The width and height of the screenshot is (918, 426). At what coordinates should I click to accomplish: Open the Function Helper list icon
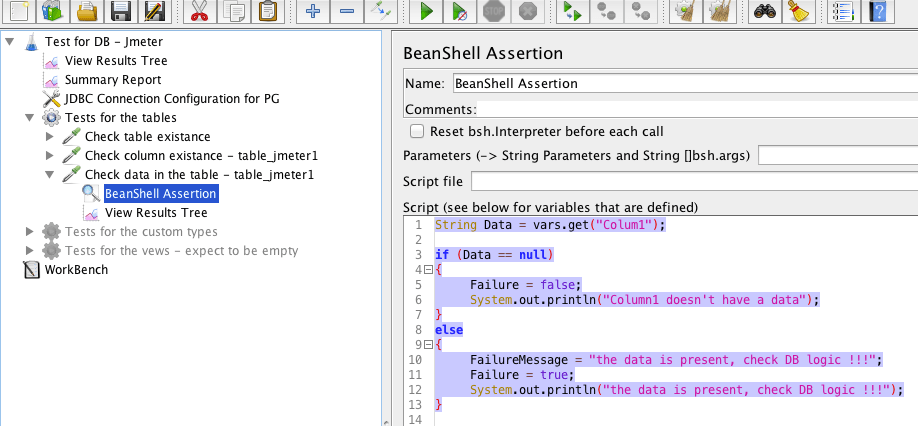tap(844, 11)
